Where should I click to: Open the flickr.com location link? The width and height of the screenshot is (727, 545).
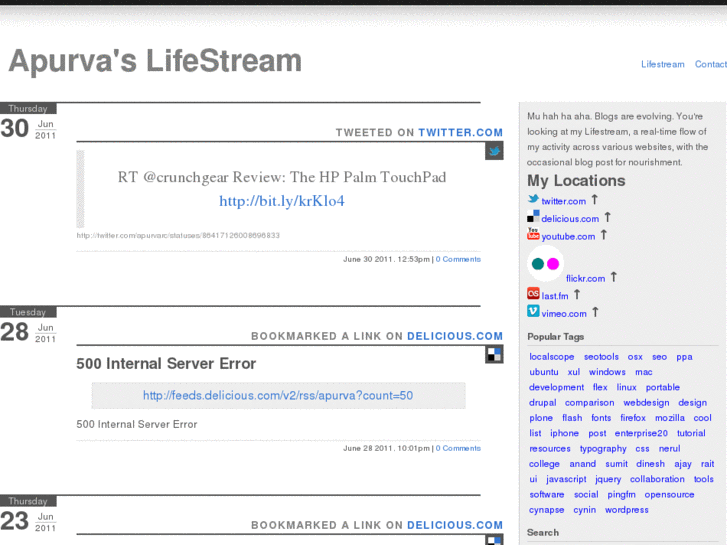(x=586, y=279)
